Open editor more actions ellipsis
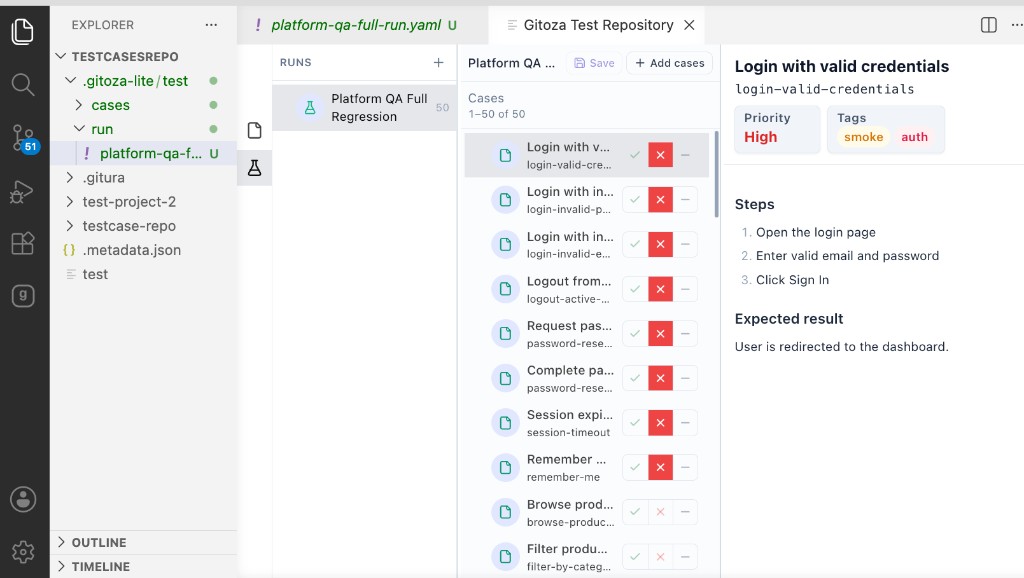This screenshot has height=578, width=1024. pyautogui.click(x=1017, y=25)
